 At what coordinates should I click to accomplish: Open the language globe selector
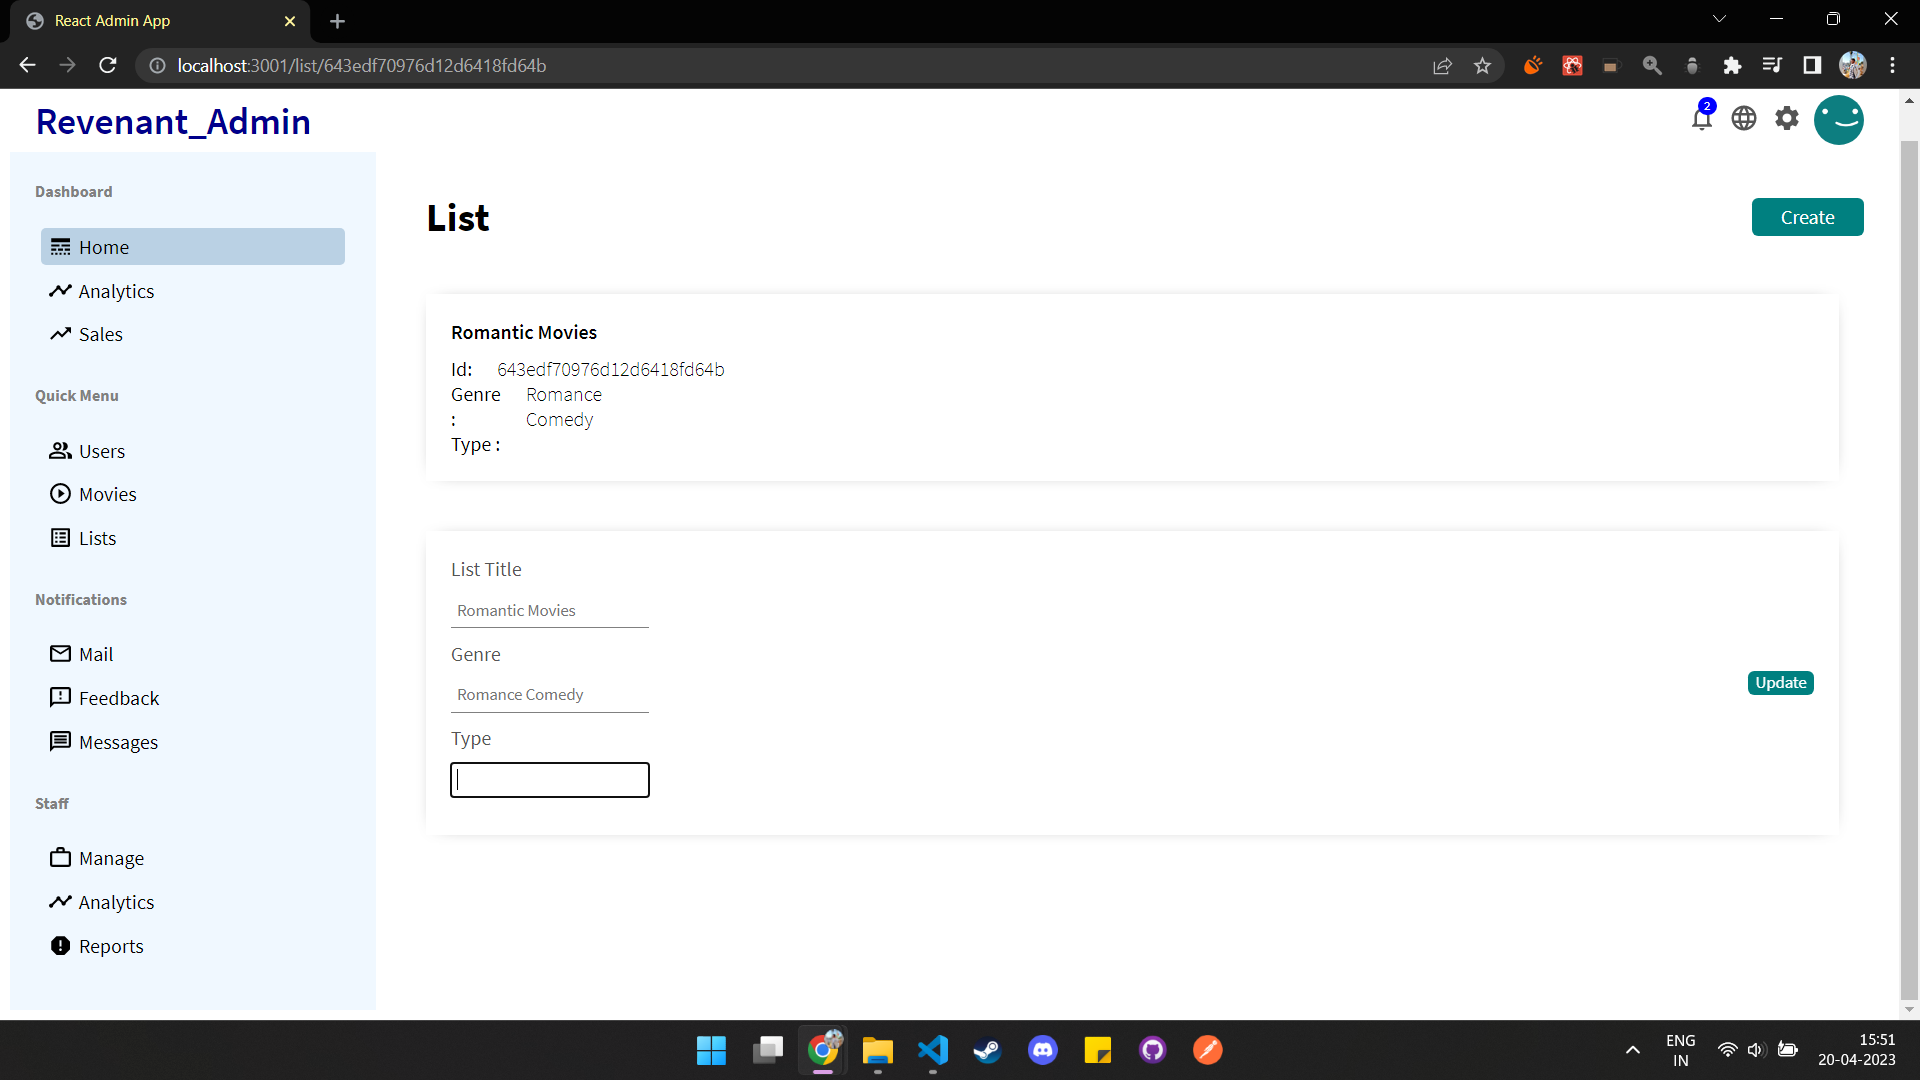1744,117
